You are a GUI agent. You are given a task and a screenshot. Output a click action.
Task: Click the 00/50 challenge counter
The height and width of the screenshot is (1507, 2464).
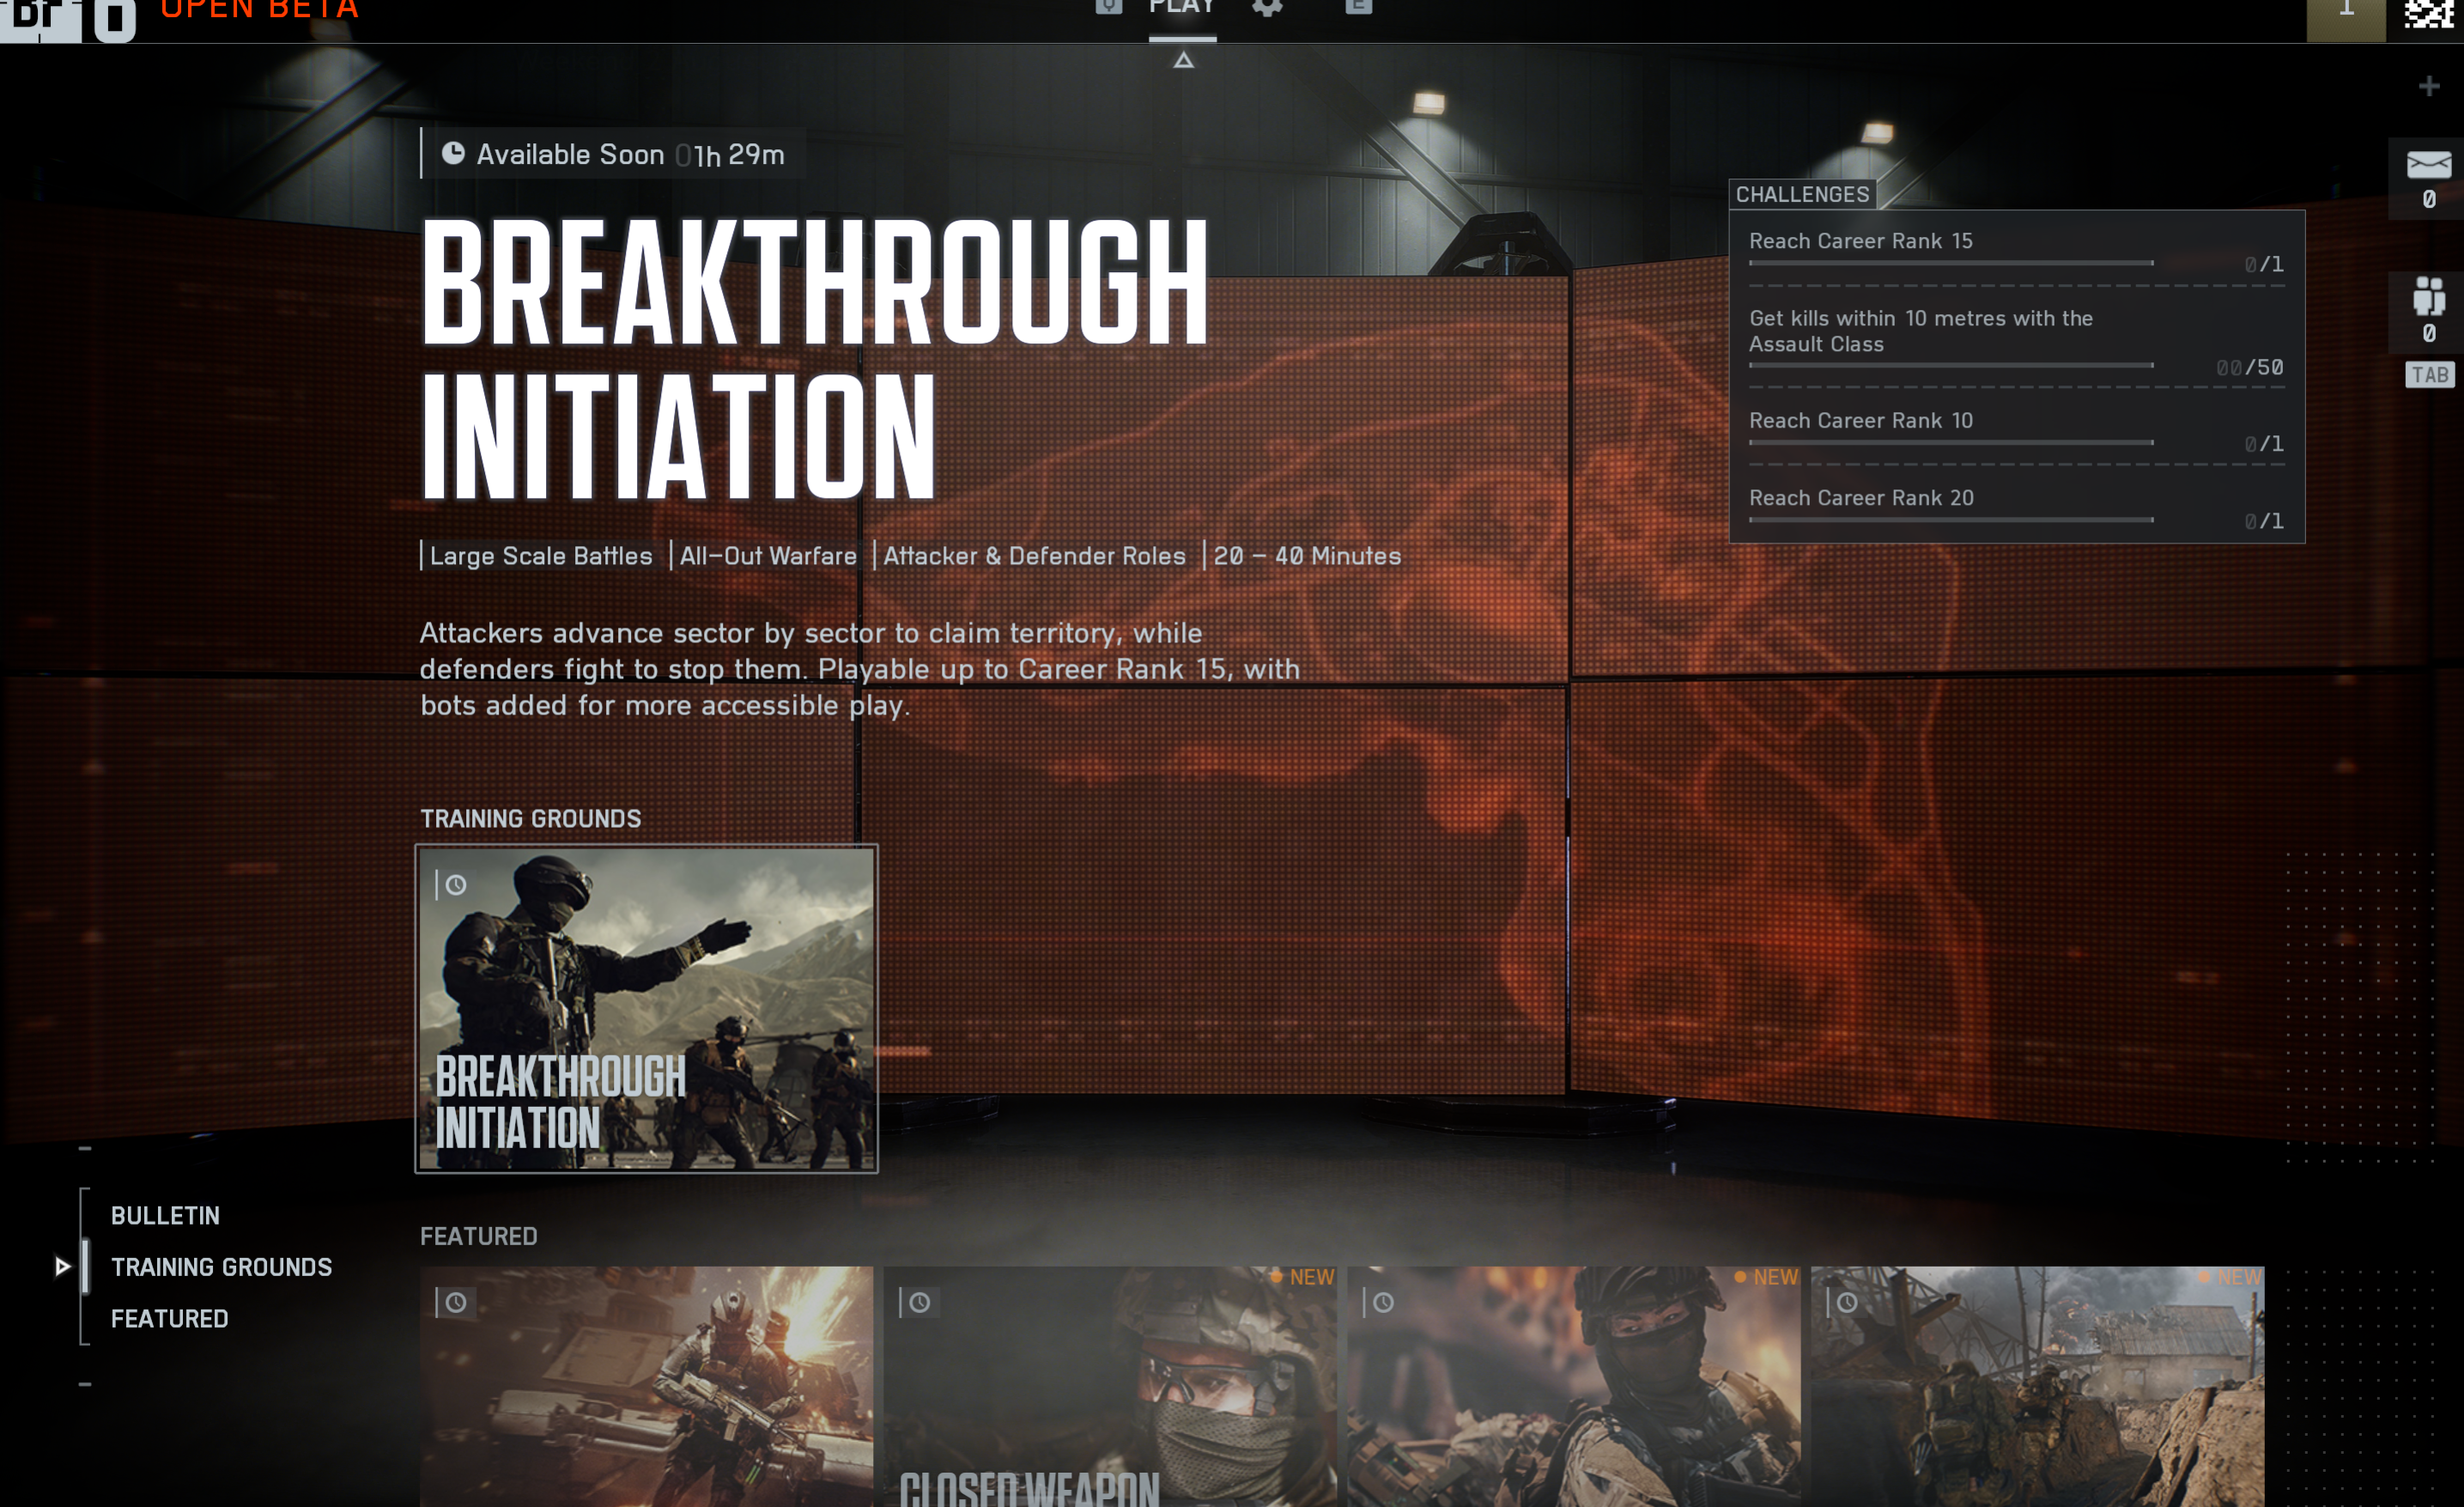tap(2250, 367)
